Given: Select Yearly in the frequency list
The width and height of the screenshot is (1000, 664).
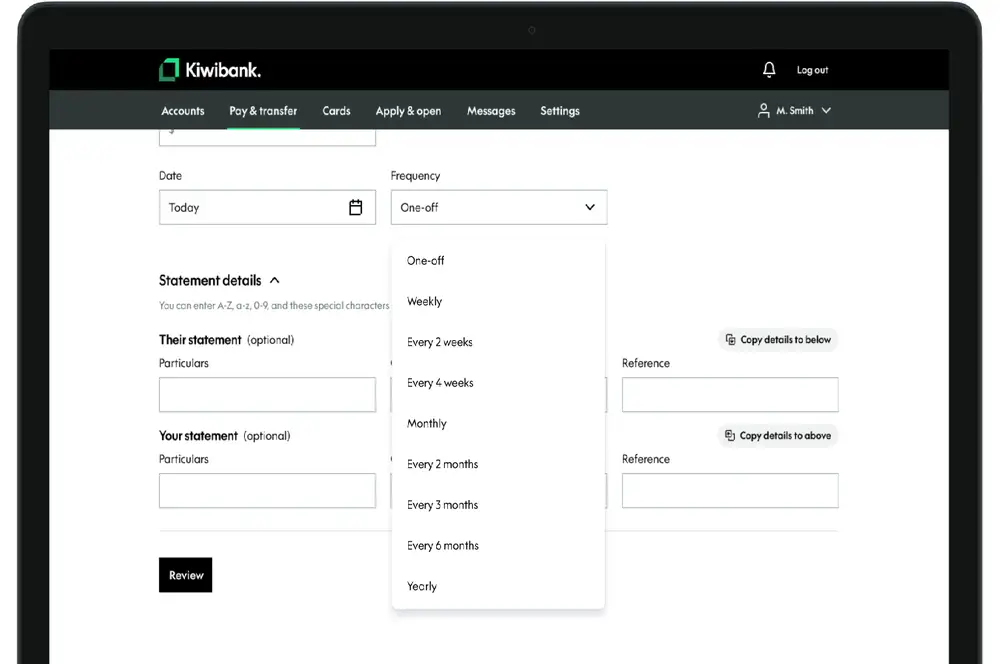Looking at the screenshot, I should point(422,587).
